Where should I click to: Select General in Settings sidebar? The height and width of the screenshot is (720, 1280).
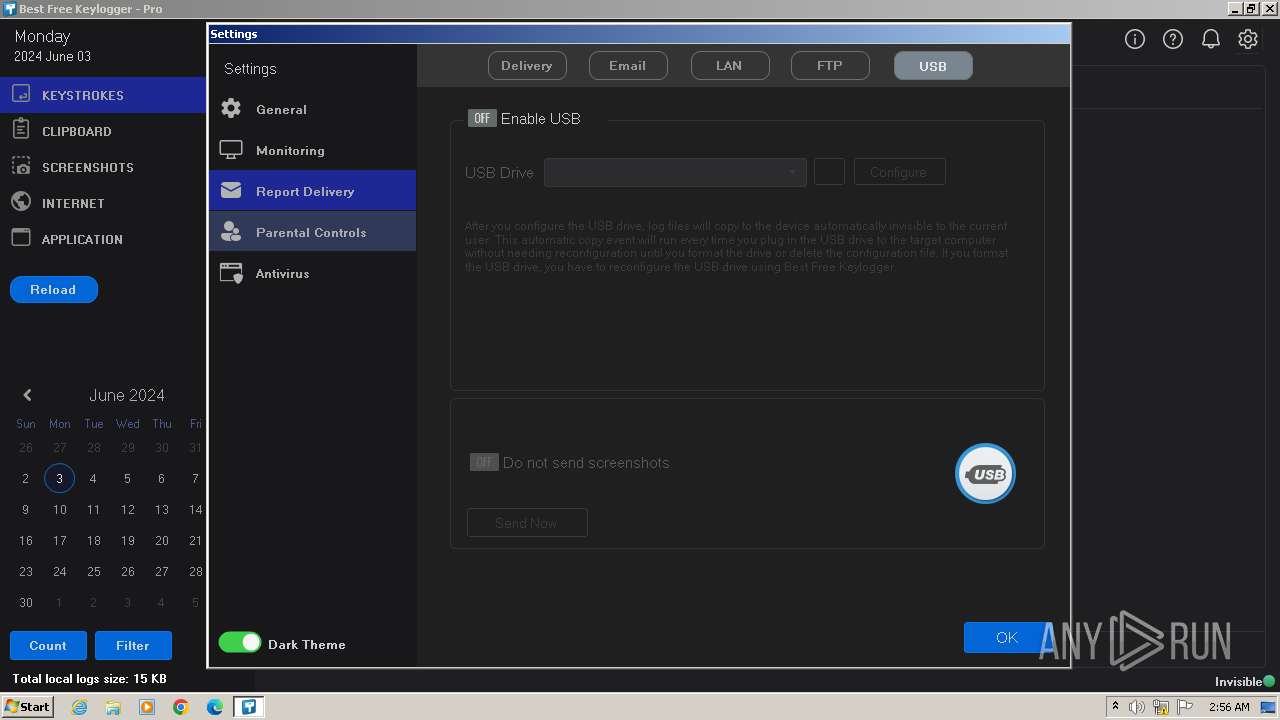click(312, 109)
